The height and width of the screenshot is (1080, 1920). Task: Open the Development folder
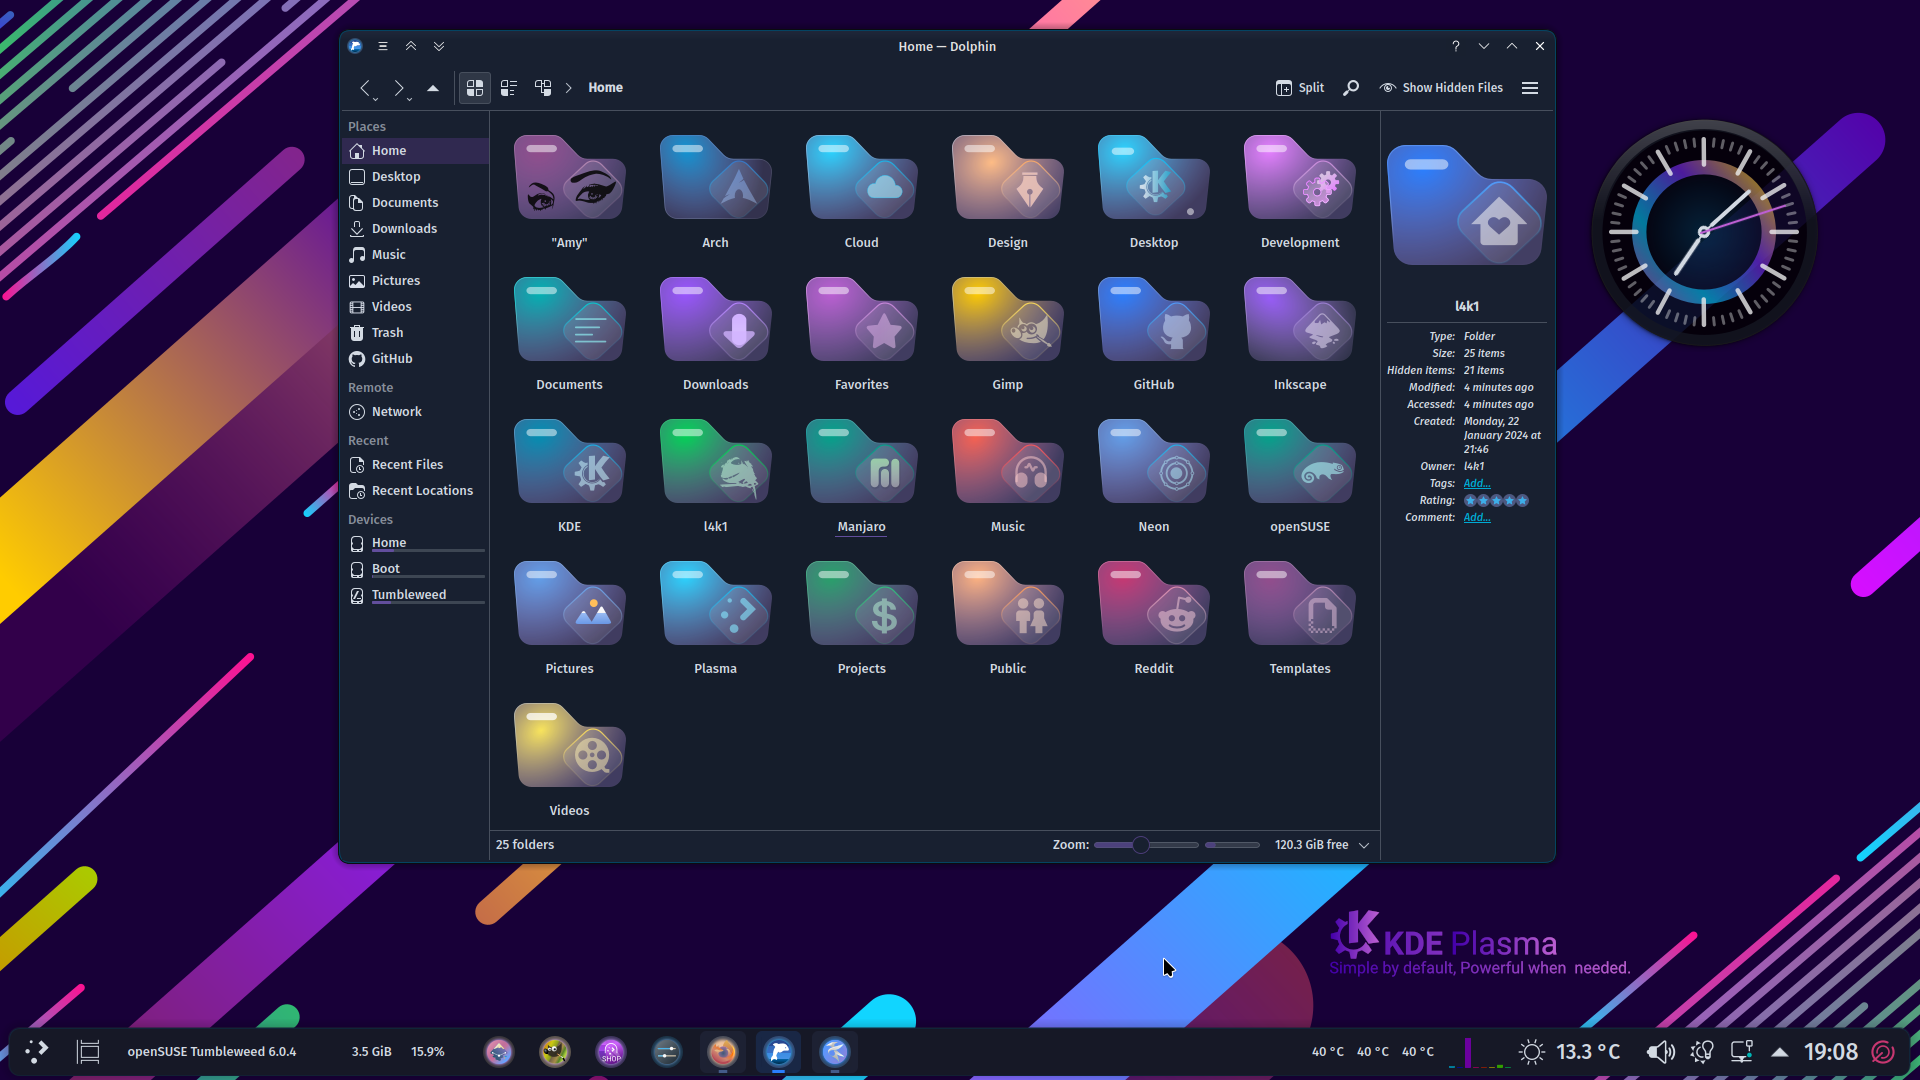[1299, 178]
